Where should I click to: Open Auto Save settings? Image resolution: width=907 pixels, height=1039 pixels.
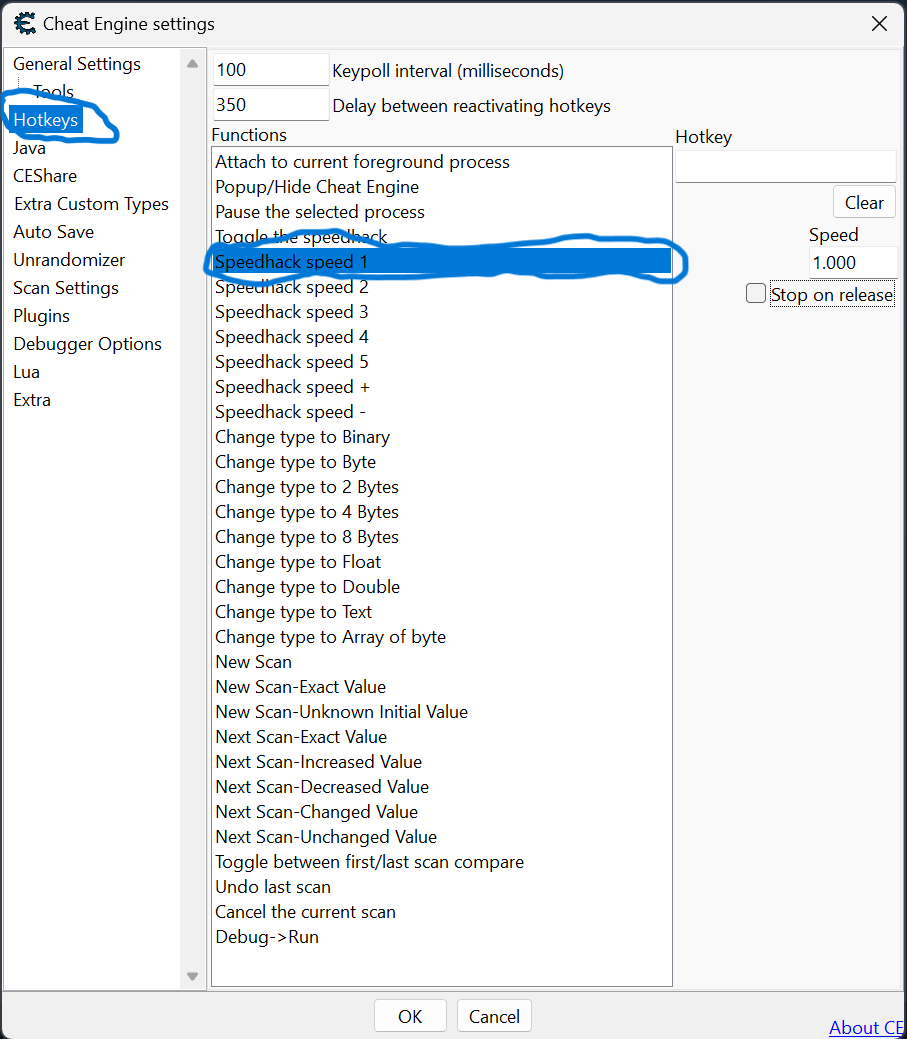[x=54, y=232]
